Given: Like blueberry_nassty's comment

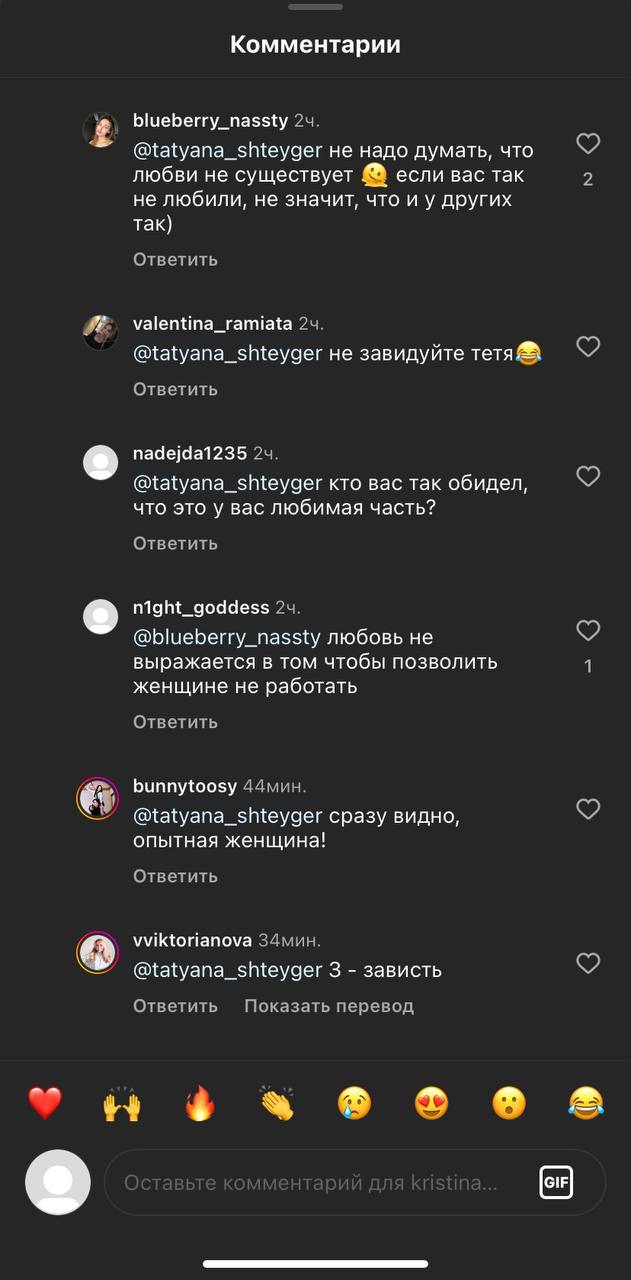Looking at the screenshot, I should coord(588,144).
